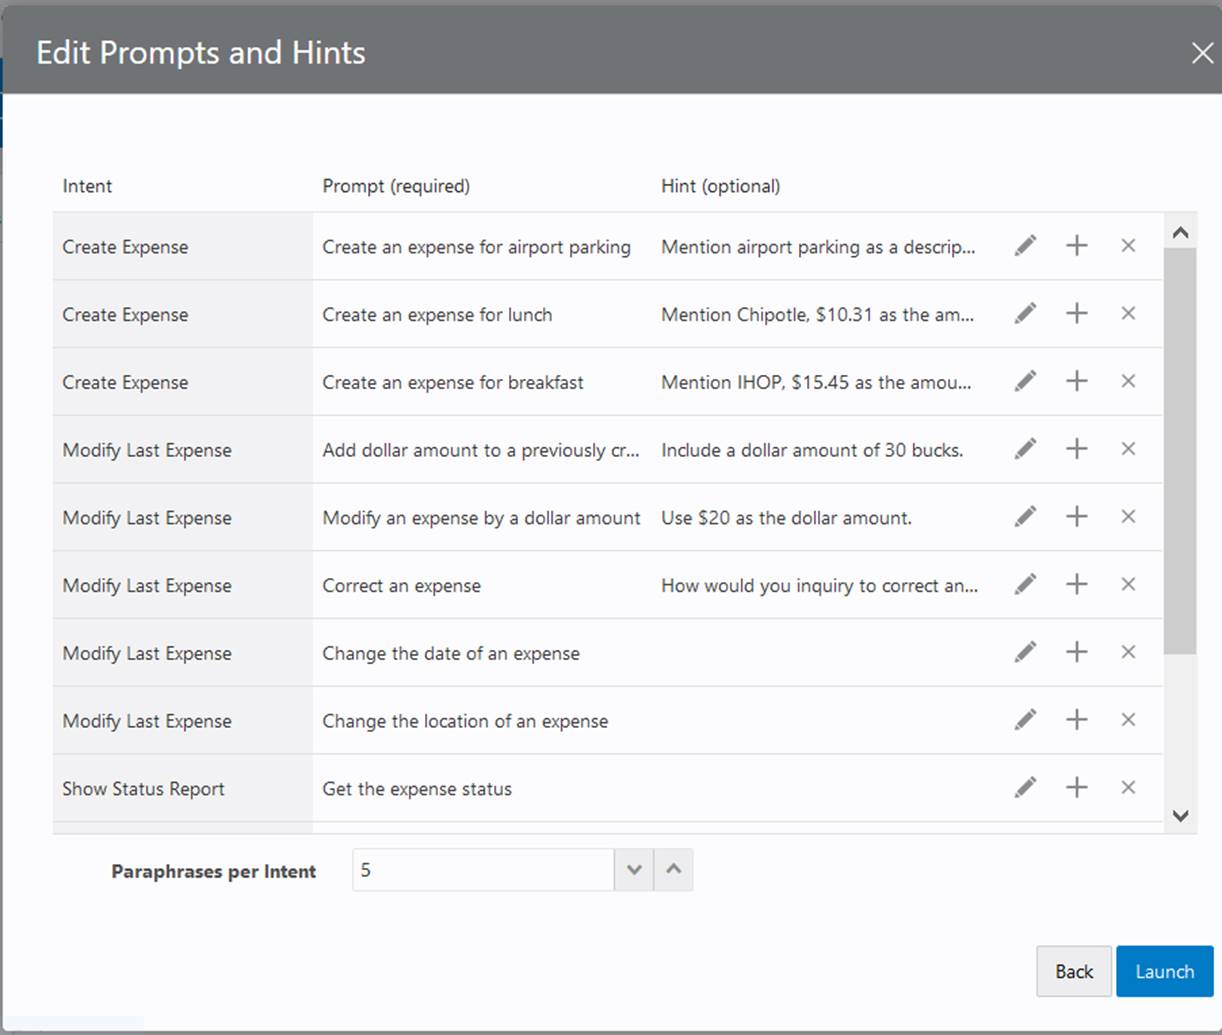Click the scrollbar up arrow
Viewport: 1222px width, 1035px height.
pos(1181,231)
